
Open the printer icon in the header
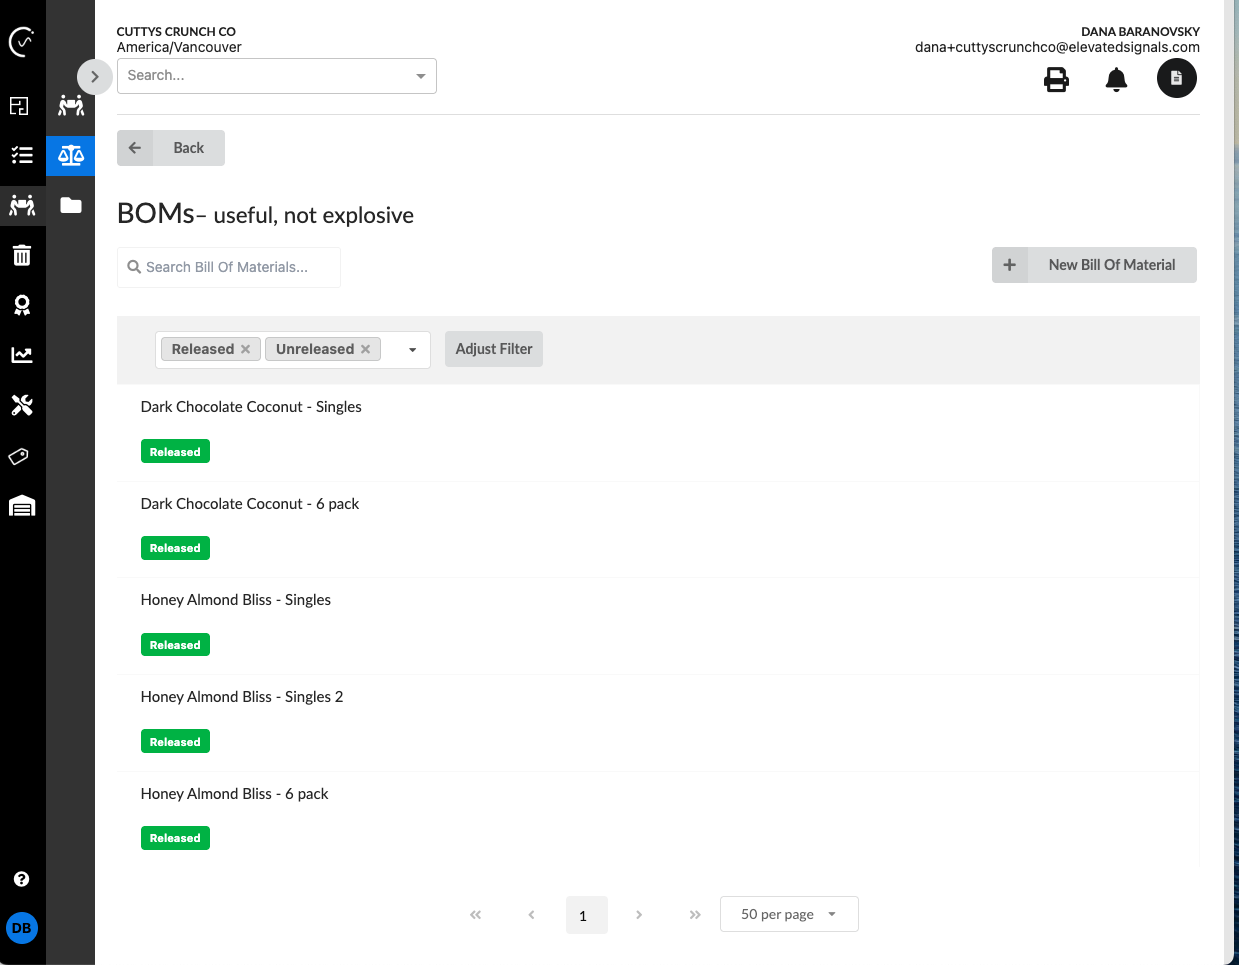pyautogui.click(x=1057, y=79)
